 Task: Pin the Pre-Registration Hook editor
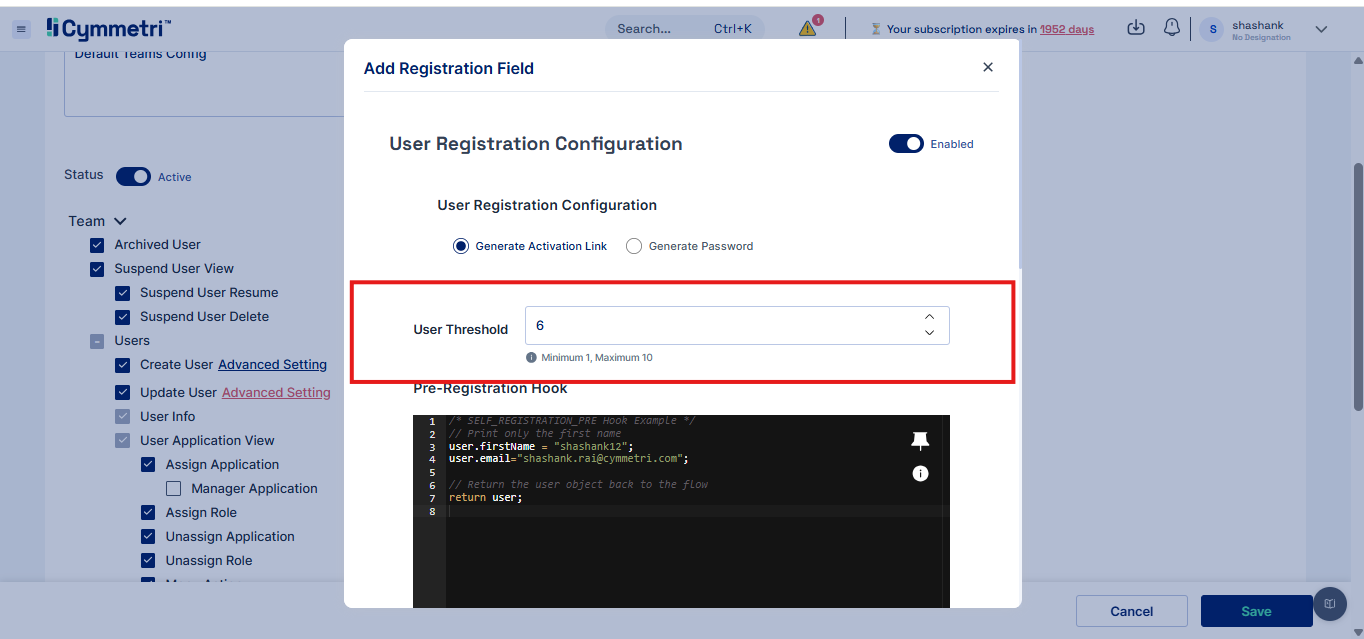(920, 441)
